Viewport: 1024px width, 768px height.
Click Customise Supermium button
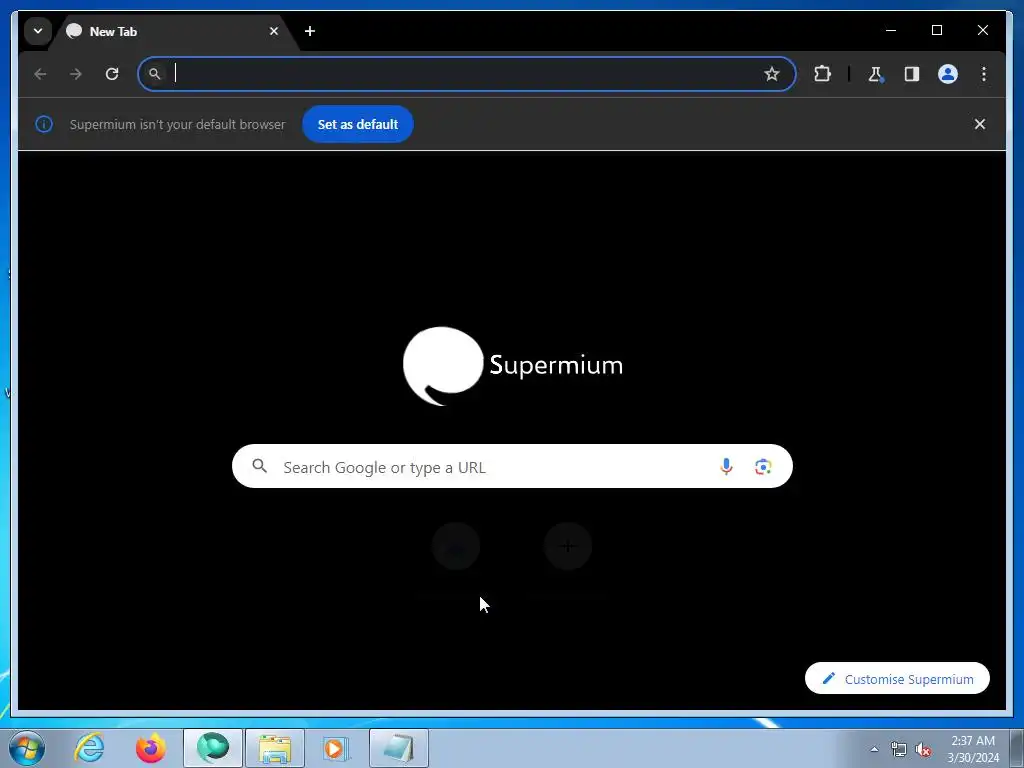[x=897, y=679]
